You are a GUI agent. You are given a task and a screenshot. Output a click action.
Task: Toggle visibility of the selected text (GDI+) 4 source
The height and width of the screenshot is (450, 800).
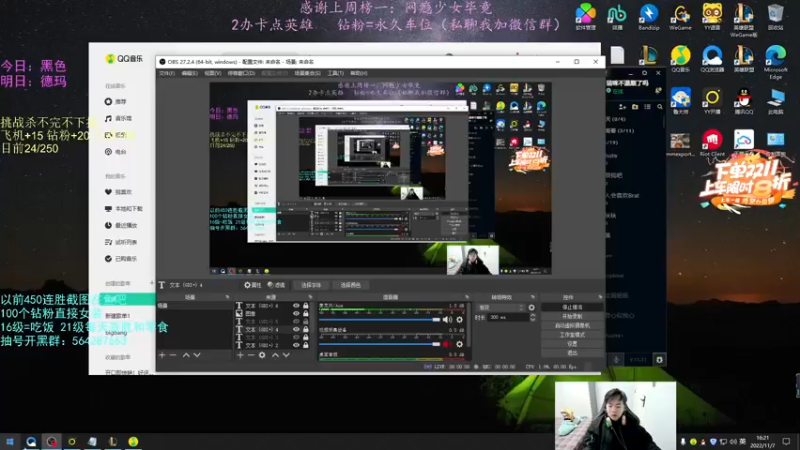[296, 330]
